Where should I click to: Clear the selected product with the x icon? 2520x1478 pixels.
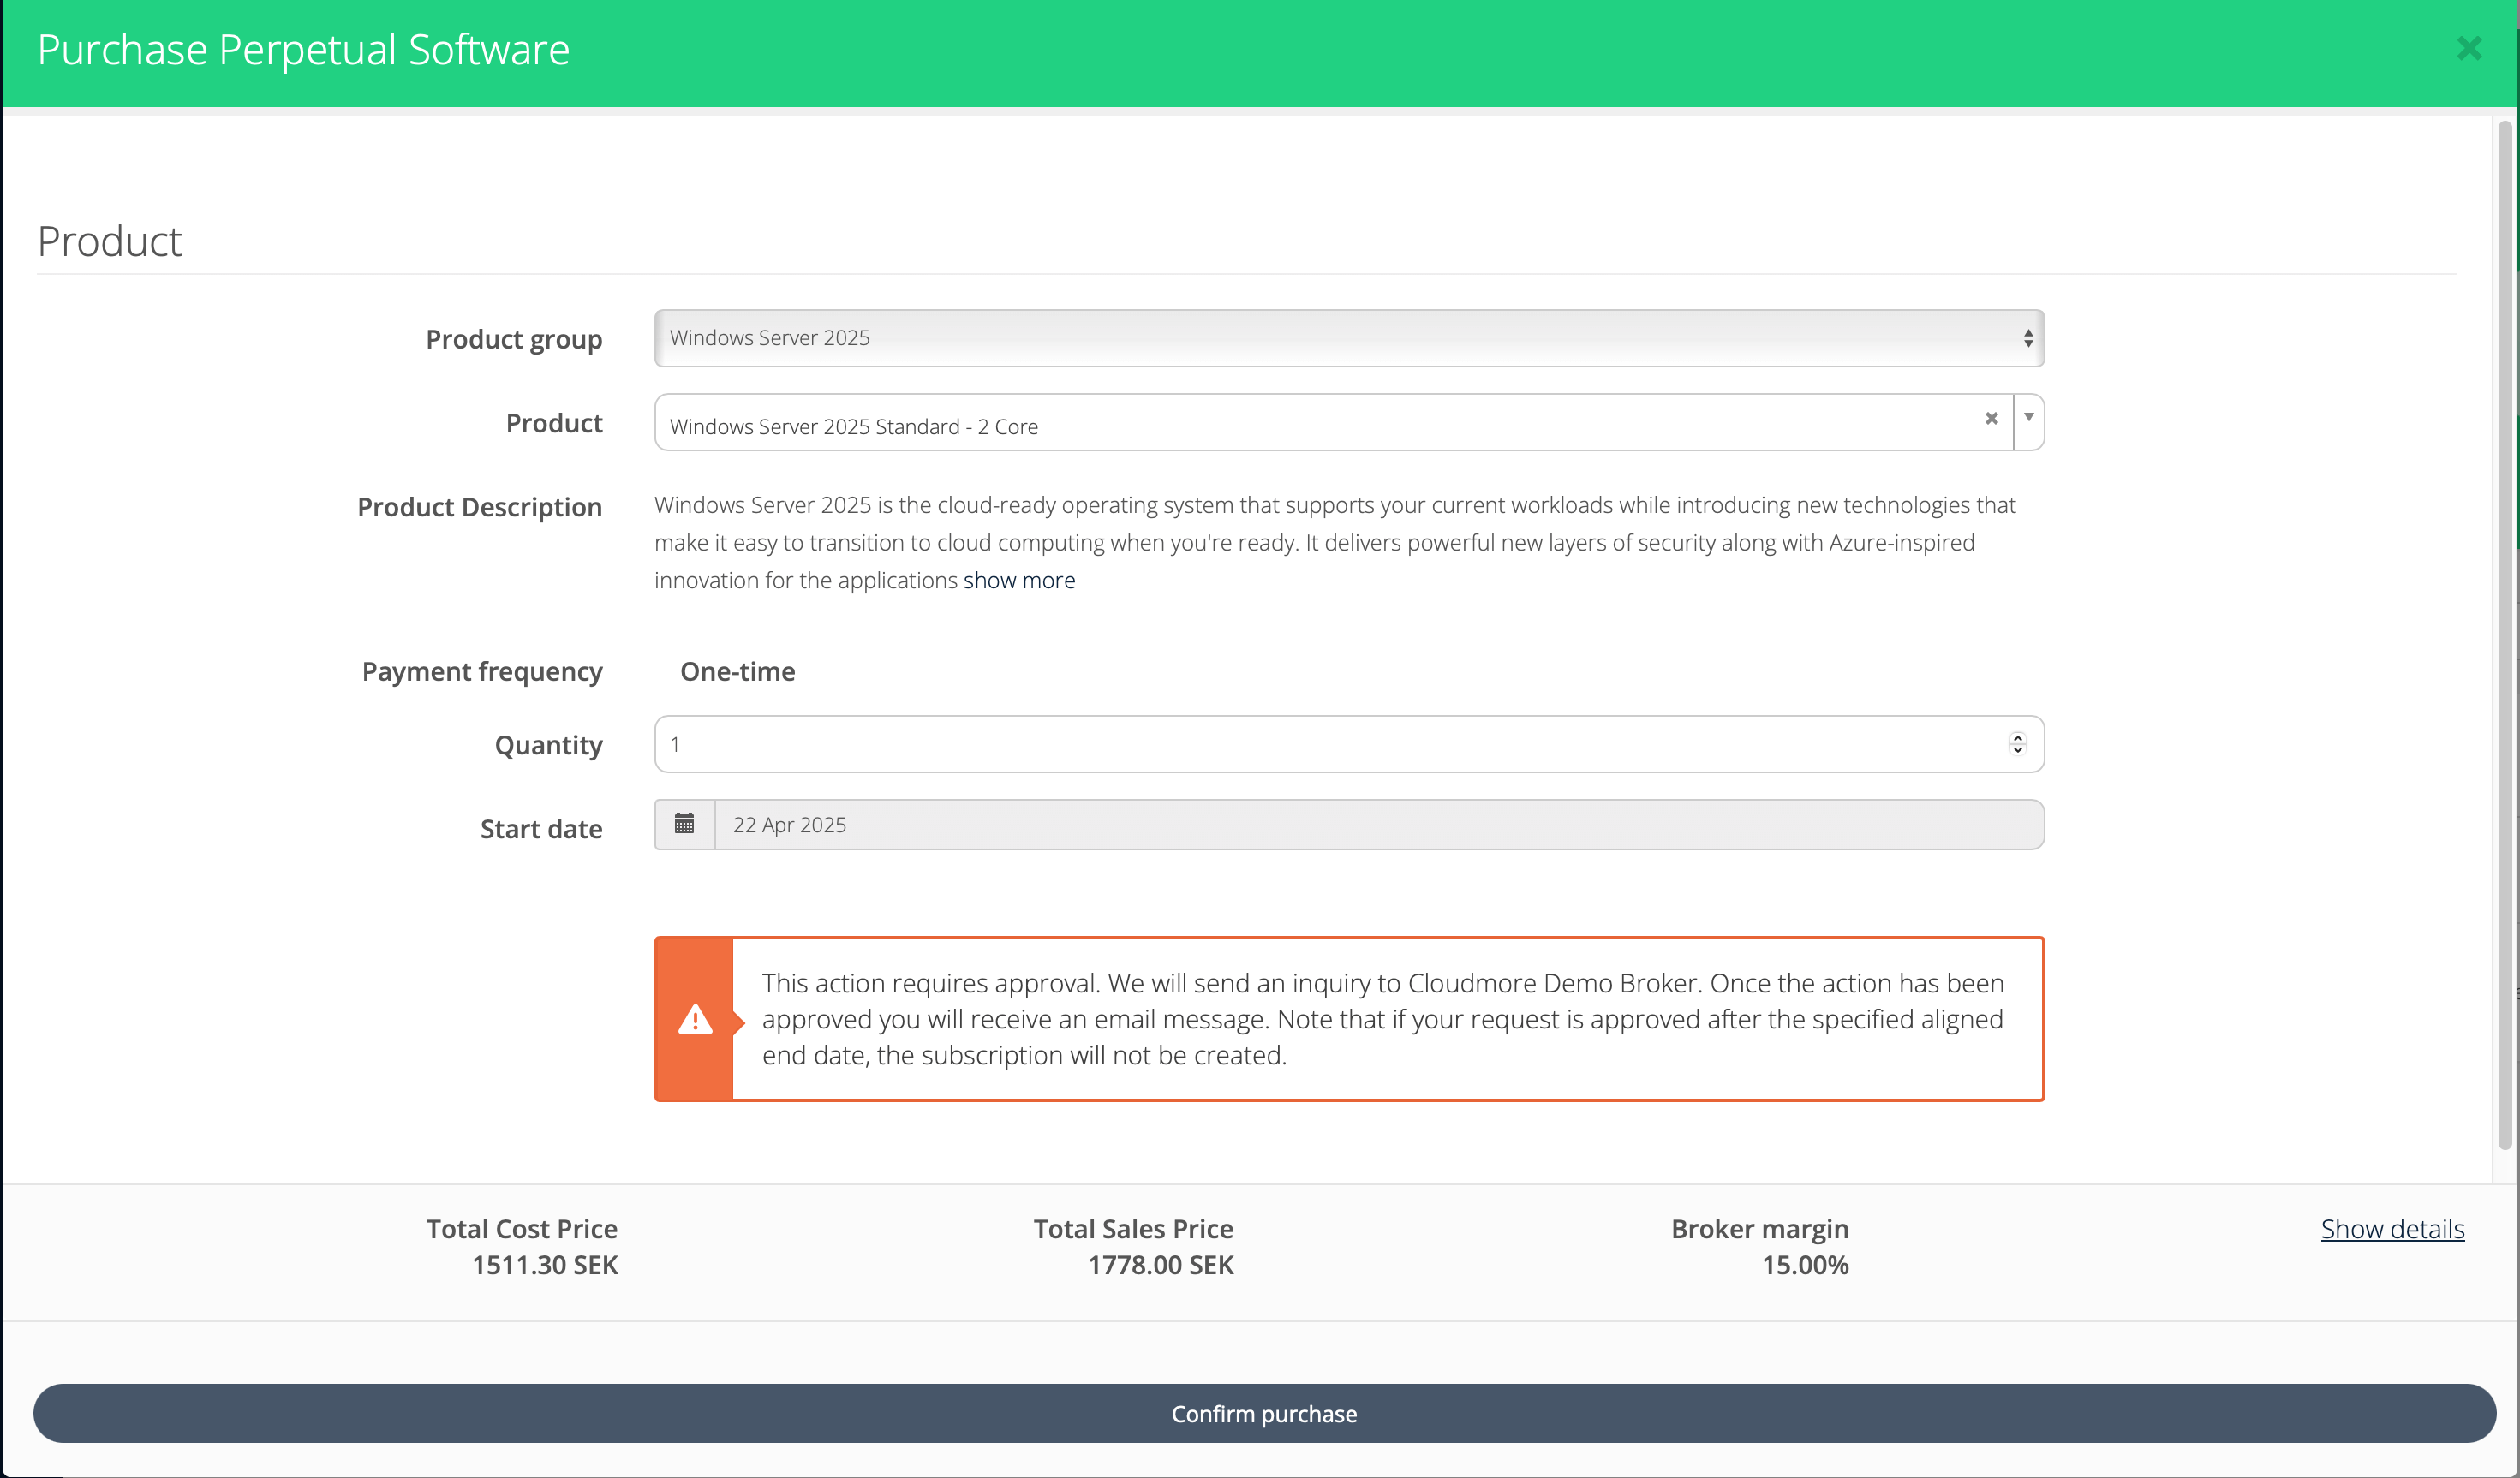1991,418
